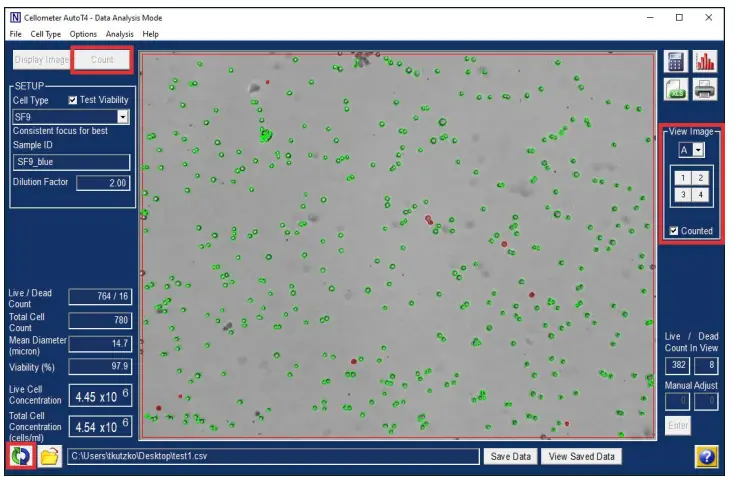
Task: Click the yellow help question mark icon
Action: pyautogui.click(x=706, y=456)
